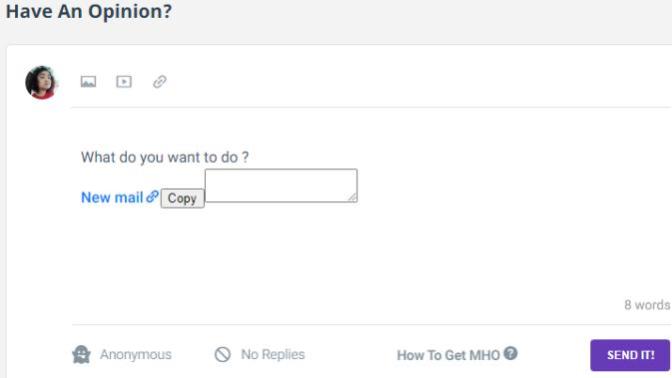Click the Copy button

click(x=182, y=198)
